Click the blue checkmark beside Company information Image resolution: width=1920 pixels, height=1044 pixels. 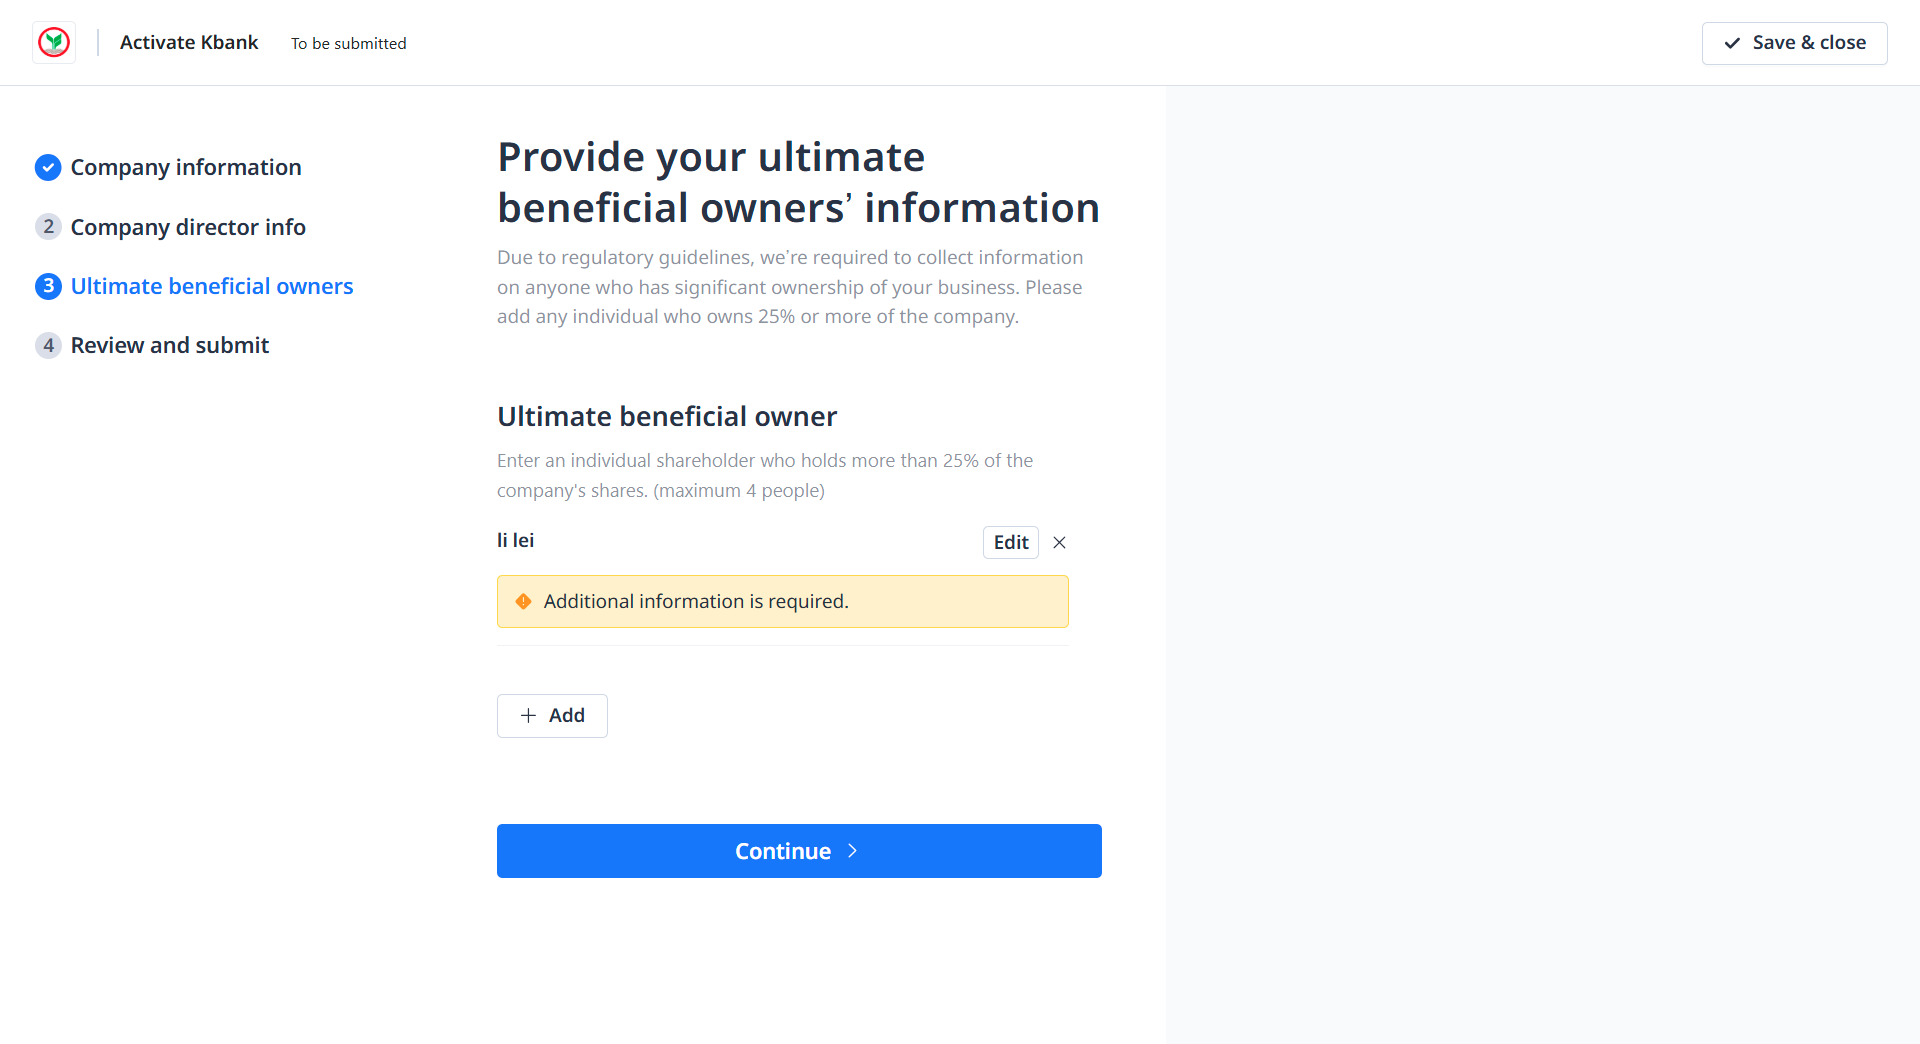tap(48, 167)
